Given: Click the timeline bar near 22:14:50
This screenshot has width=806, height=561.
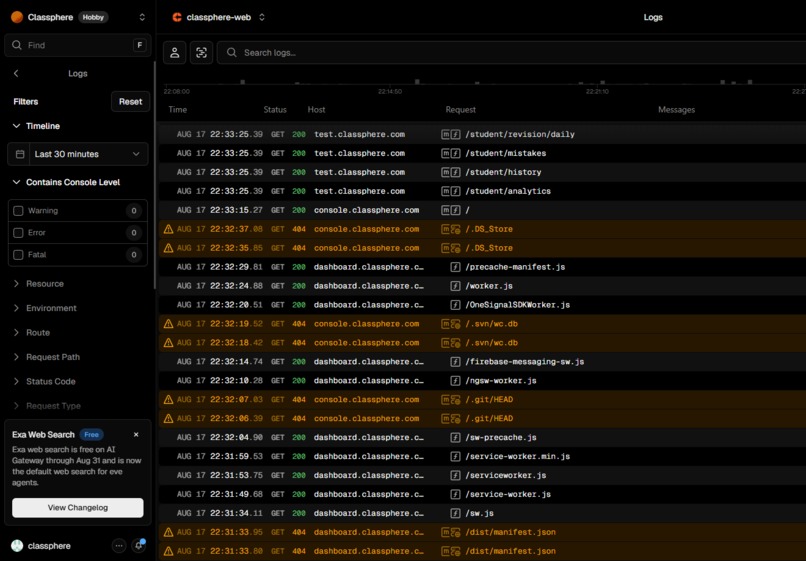Looking at the screenshot, I should click(417, 81).
